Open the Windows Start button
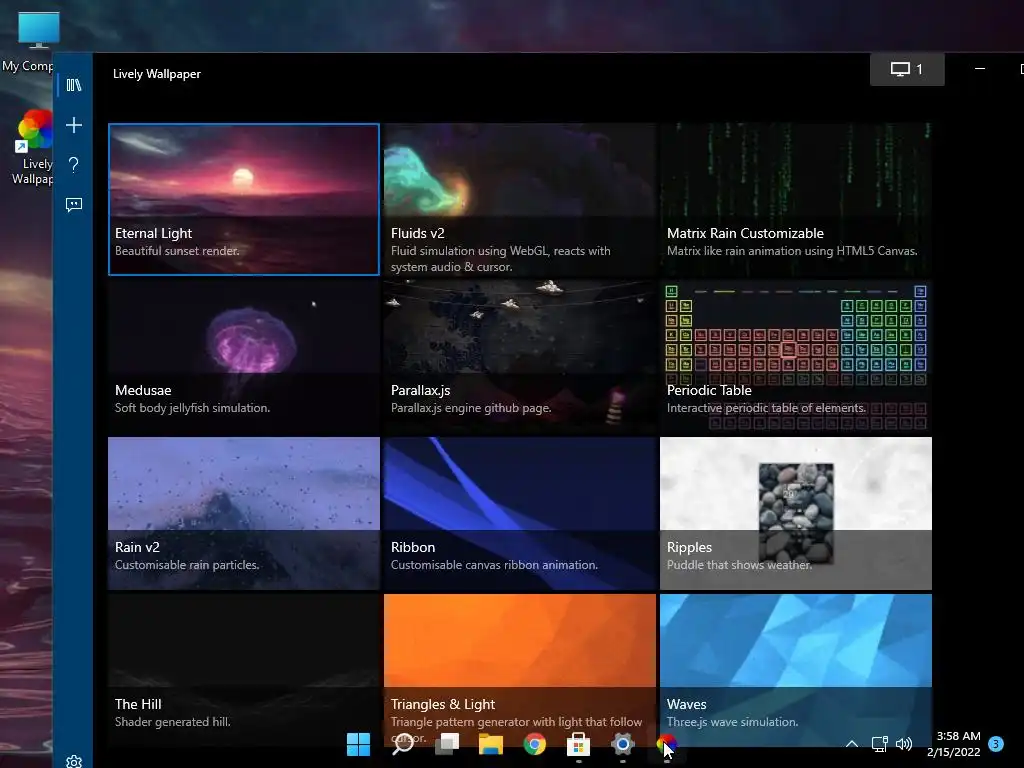The image size is (1024, 768). (x=359, y=744)
